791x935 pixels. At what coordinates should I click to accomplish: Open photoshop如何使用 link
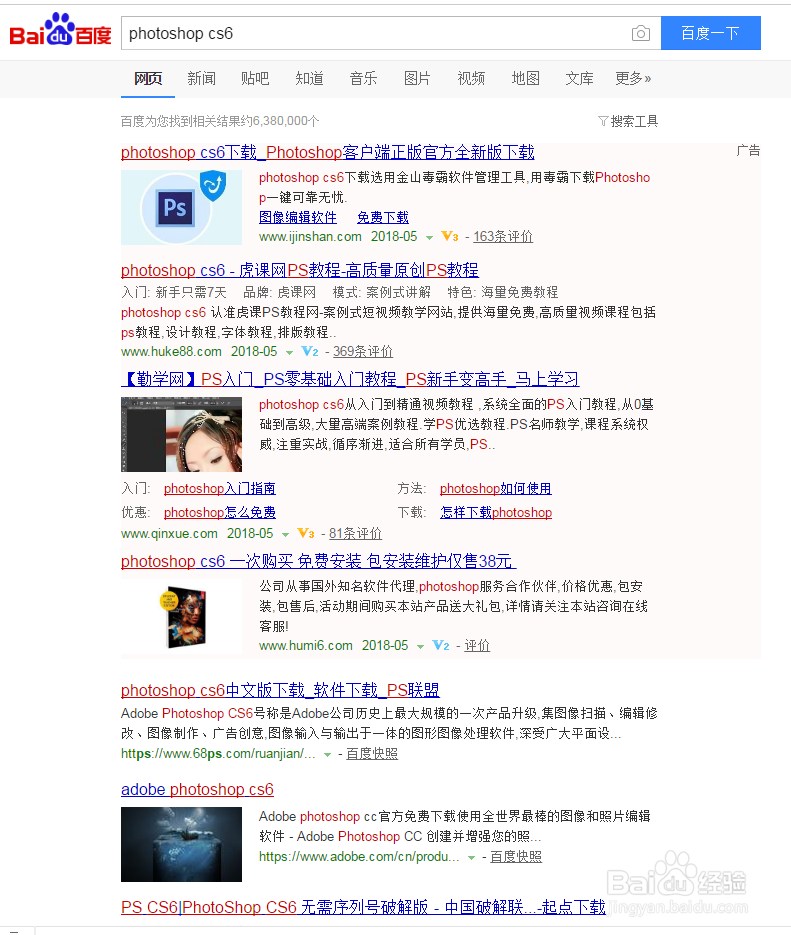point(496,489)
